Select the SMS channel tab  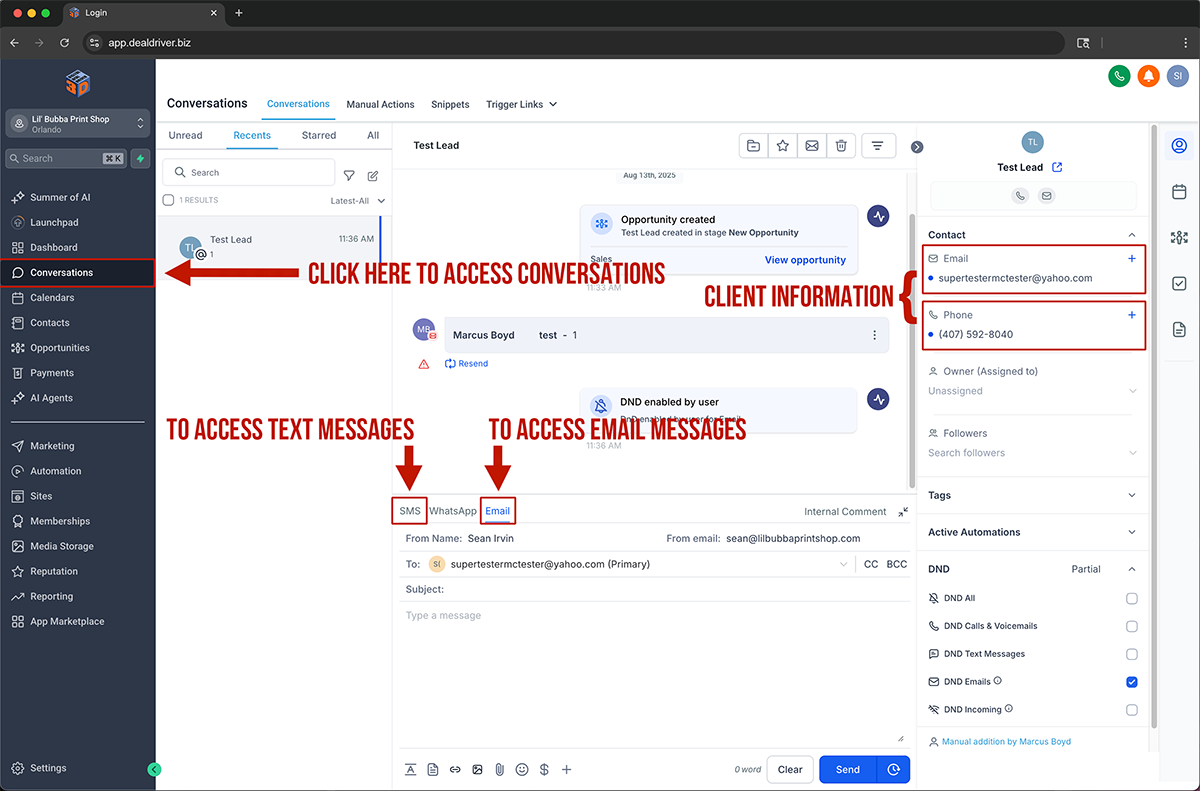point(410,511)
